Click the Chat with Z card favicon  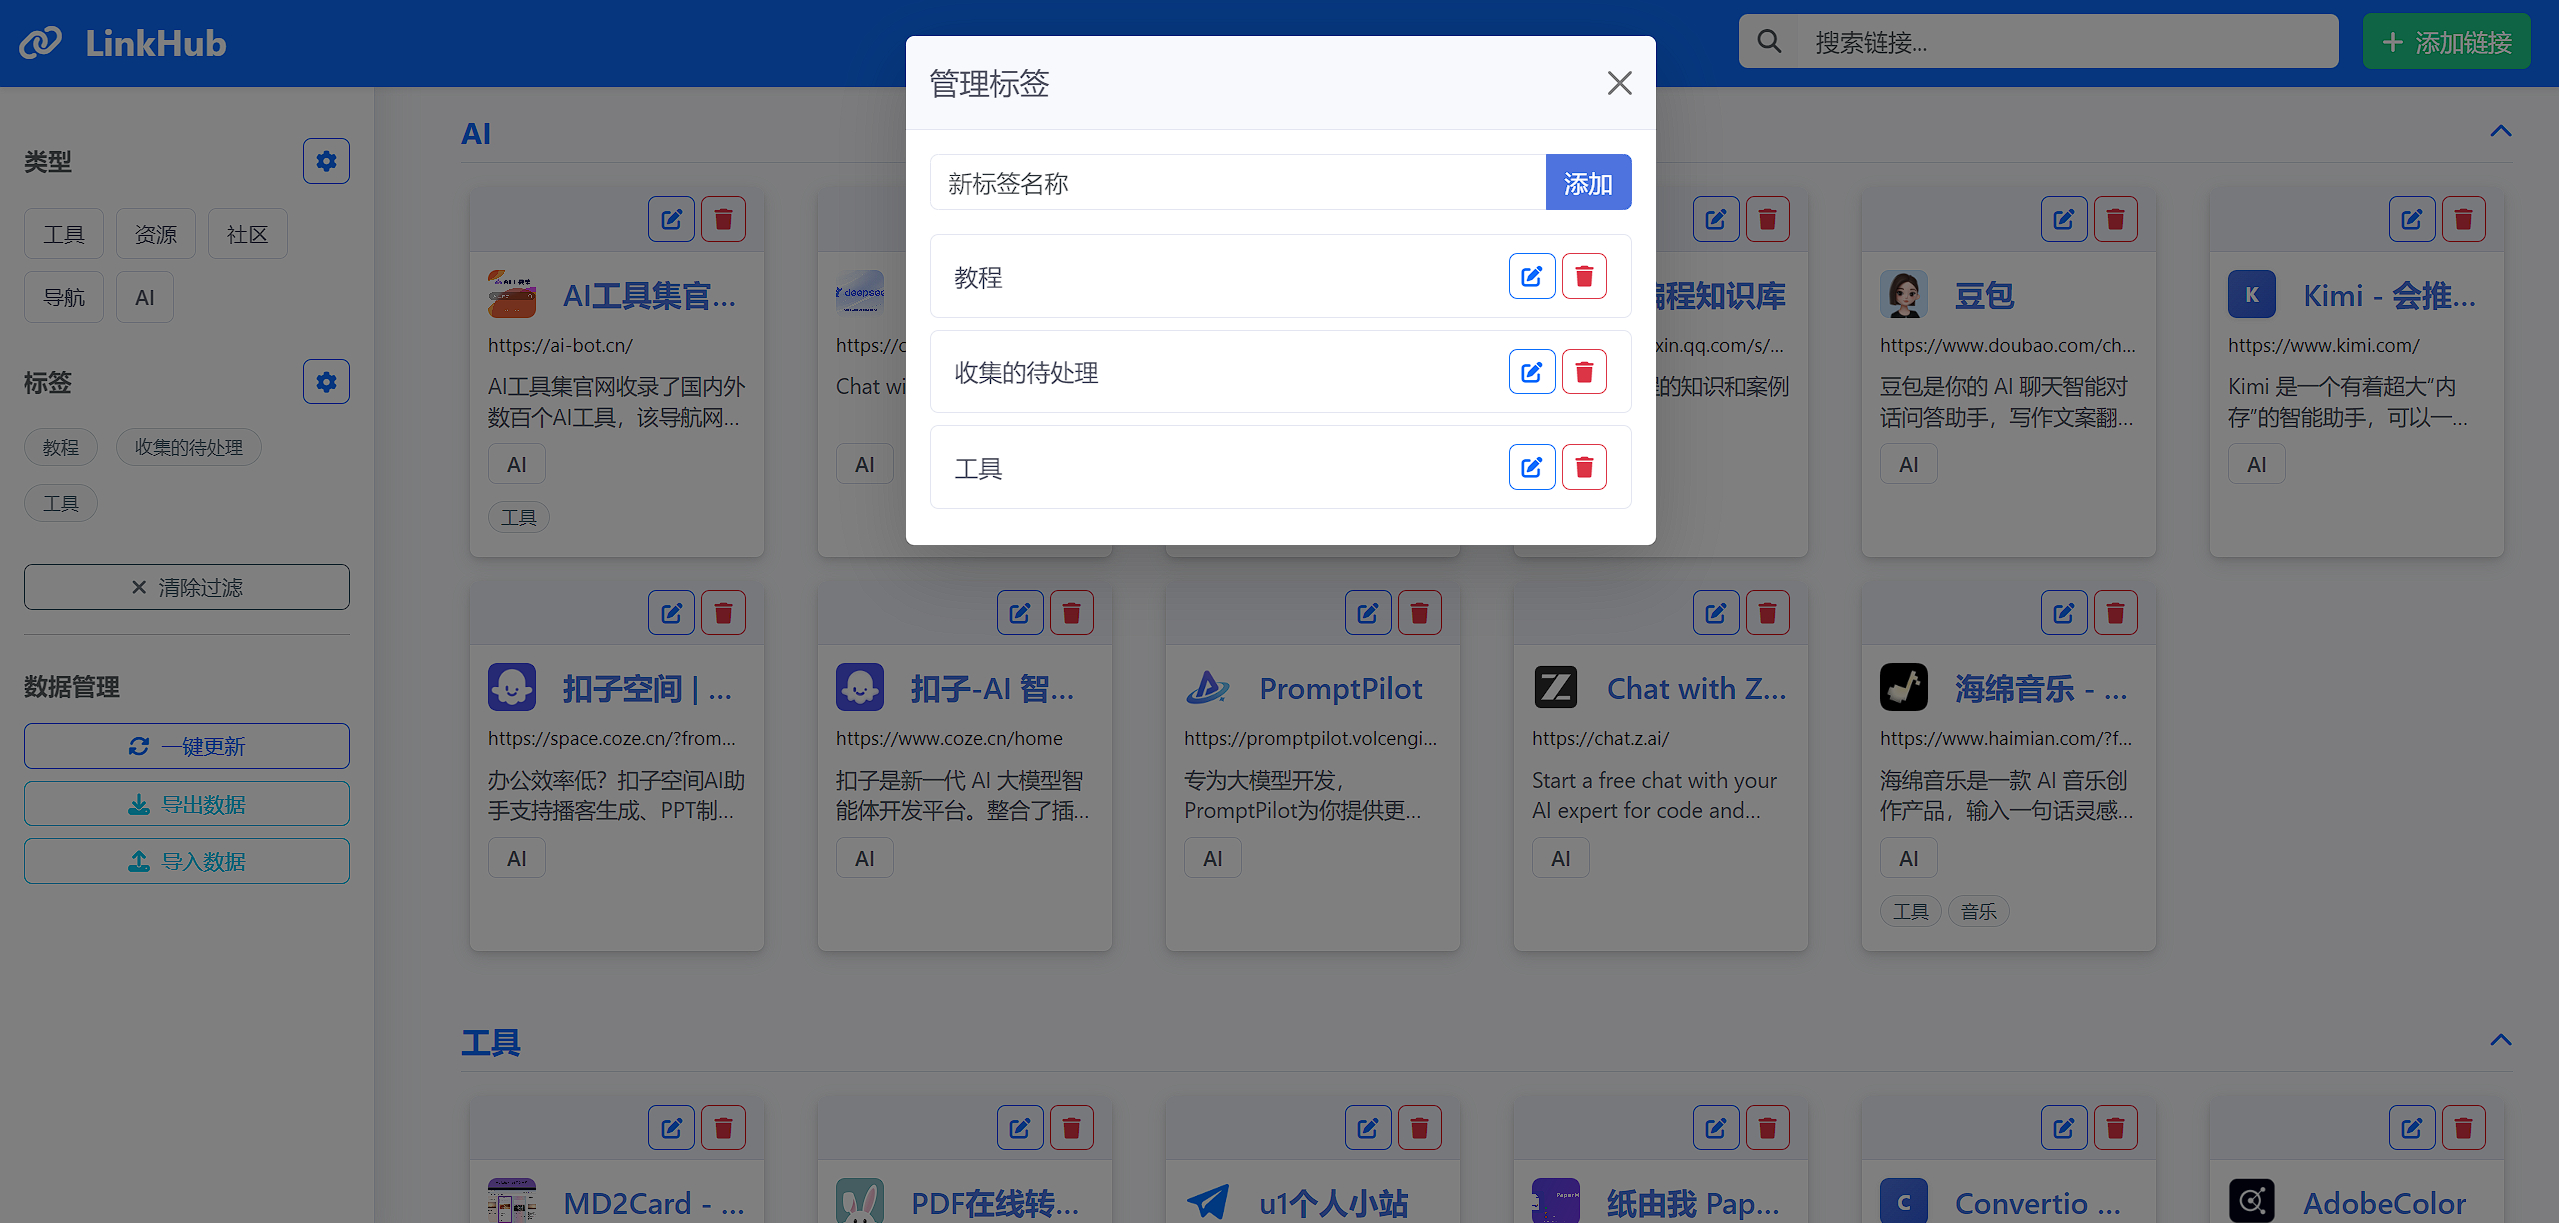coord(1556,687)
